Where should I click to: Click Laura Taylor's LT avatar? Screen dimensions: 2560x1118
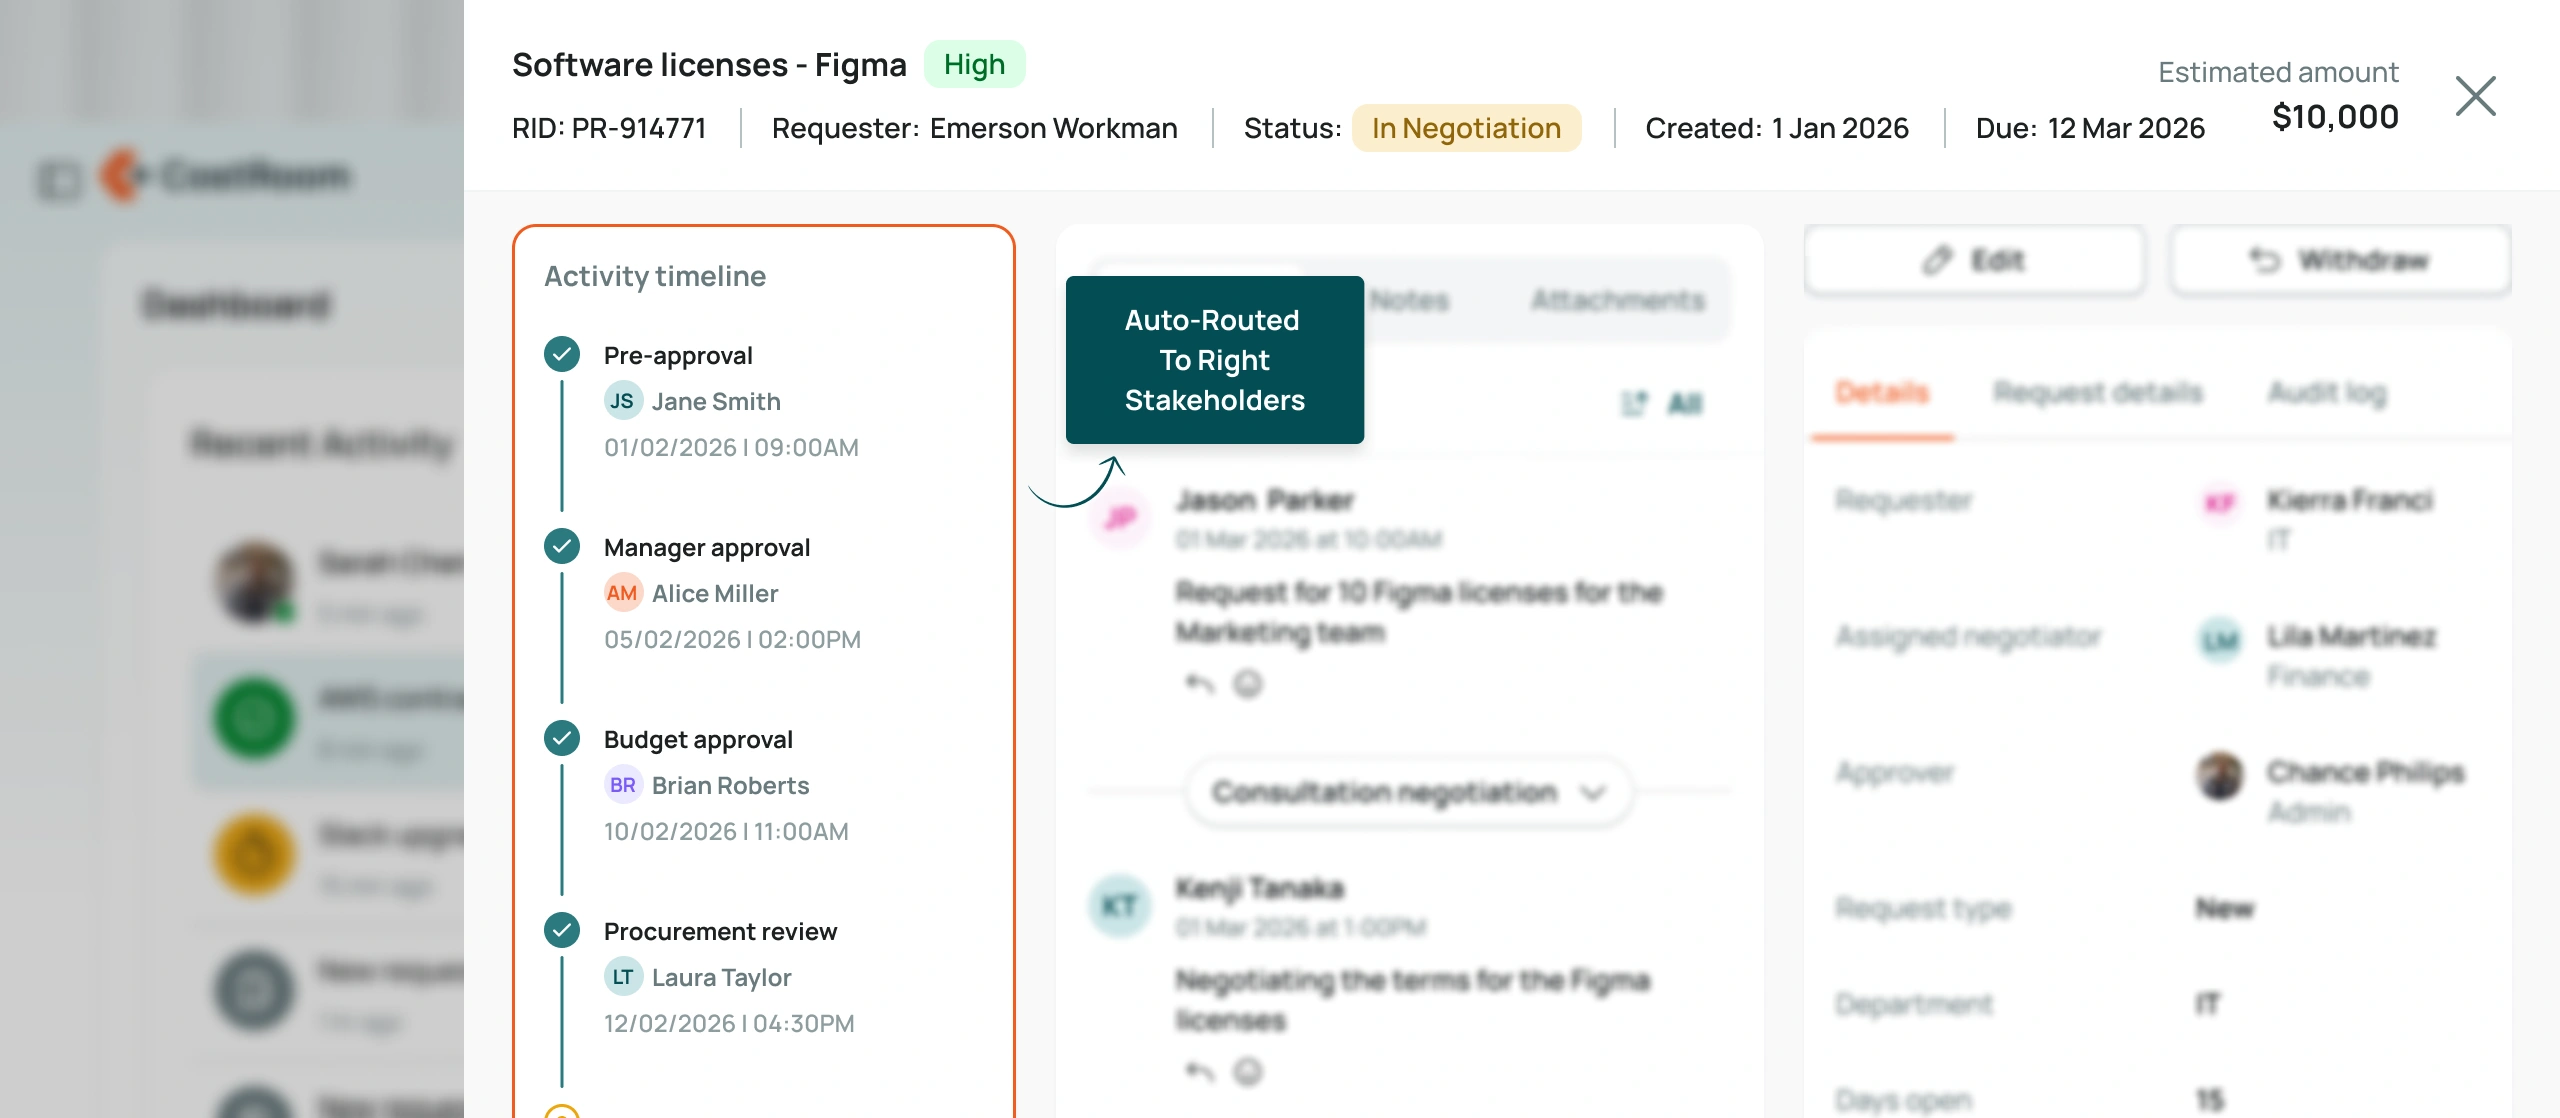pos(623,977)
